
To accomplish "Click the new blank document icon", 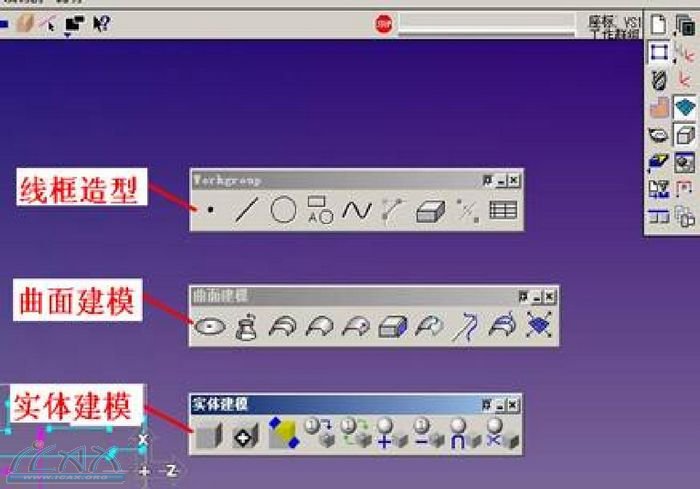I will [658, 25].
